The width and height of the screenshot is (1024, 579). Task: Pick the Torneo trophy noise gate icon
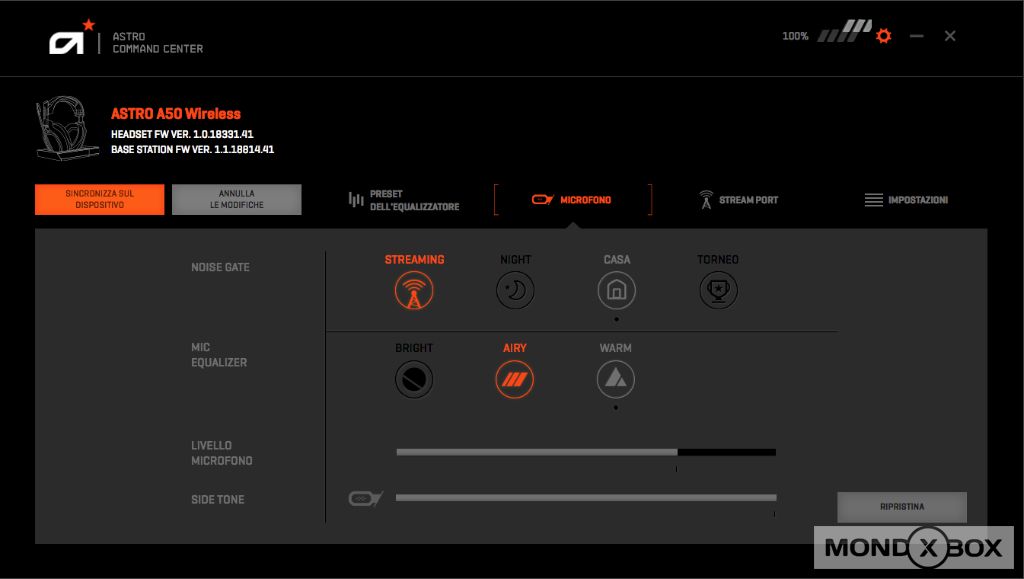click(x=718, y=291)
